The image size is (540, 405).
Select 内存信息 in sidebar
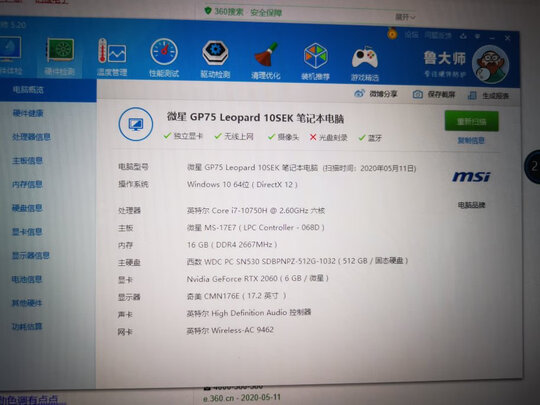pyautogui.click(x=28, y=184)
